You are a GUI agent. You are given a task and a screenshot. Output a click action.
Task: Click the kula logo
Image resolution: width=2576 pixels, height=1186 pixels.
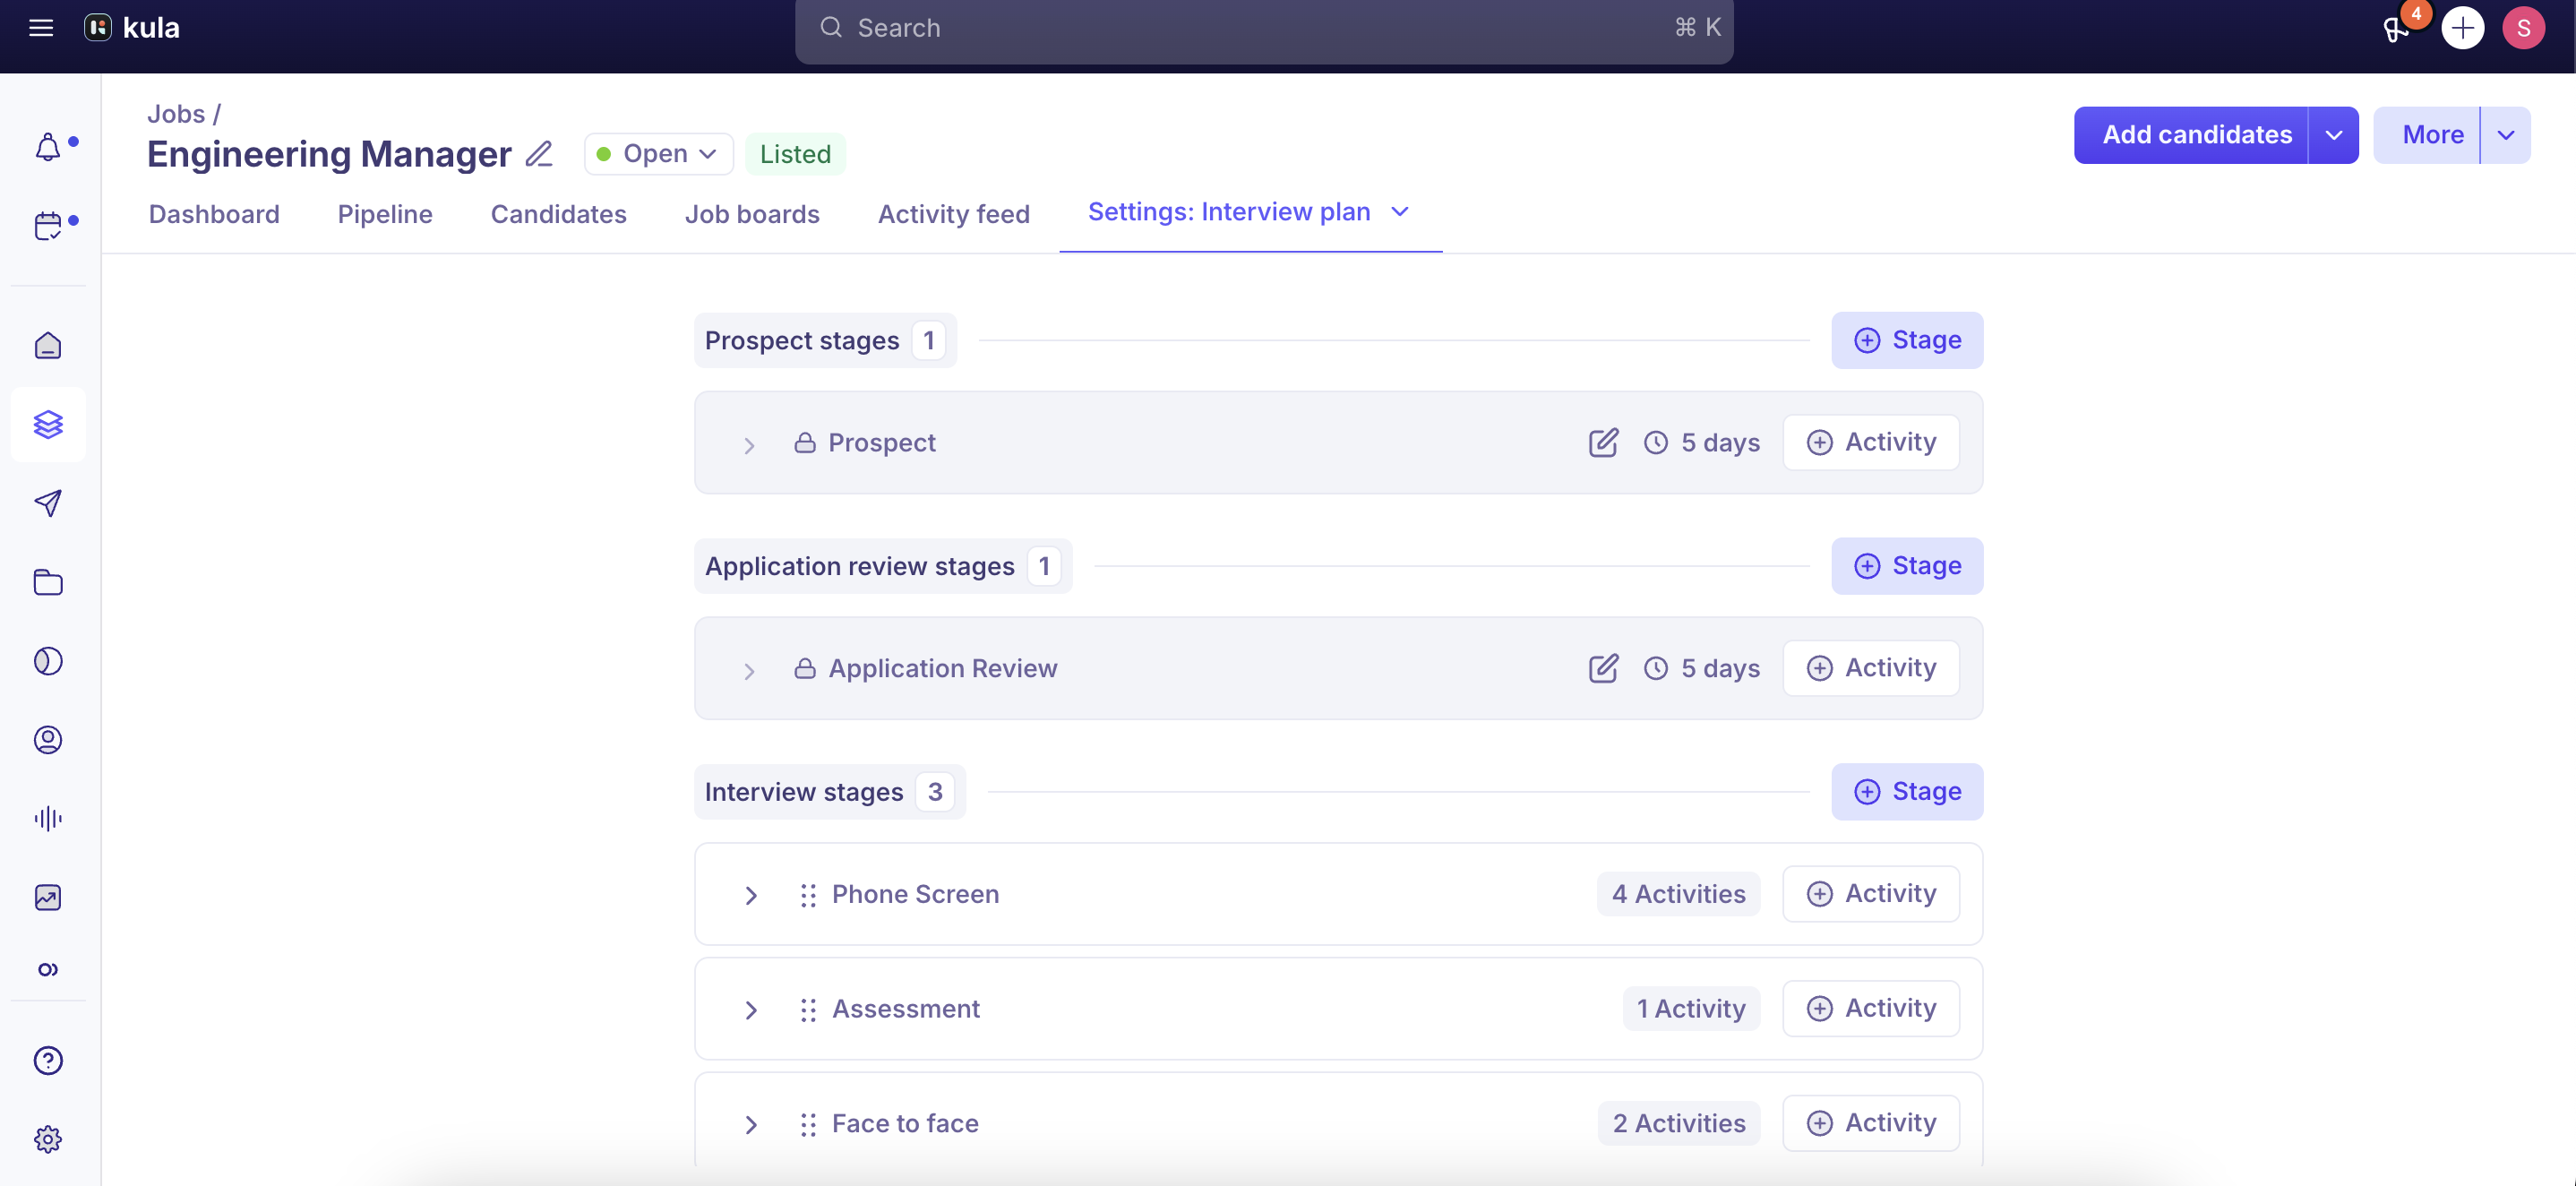132,28
